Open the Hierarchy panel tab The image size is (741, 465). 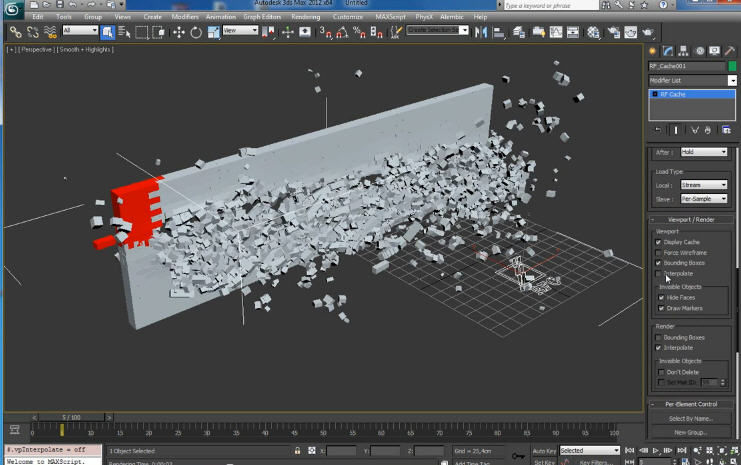[x=683, y=51]
